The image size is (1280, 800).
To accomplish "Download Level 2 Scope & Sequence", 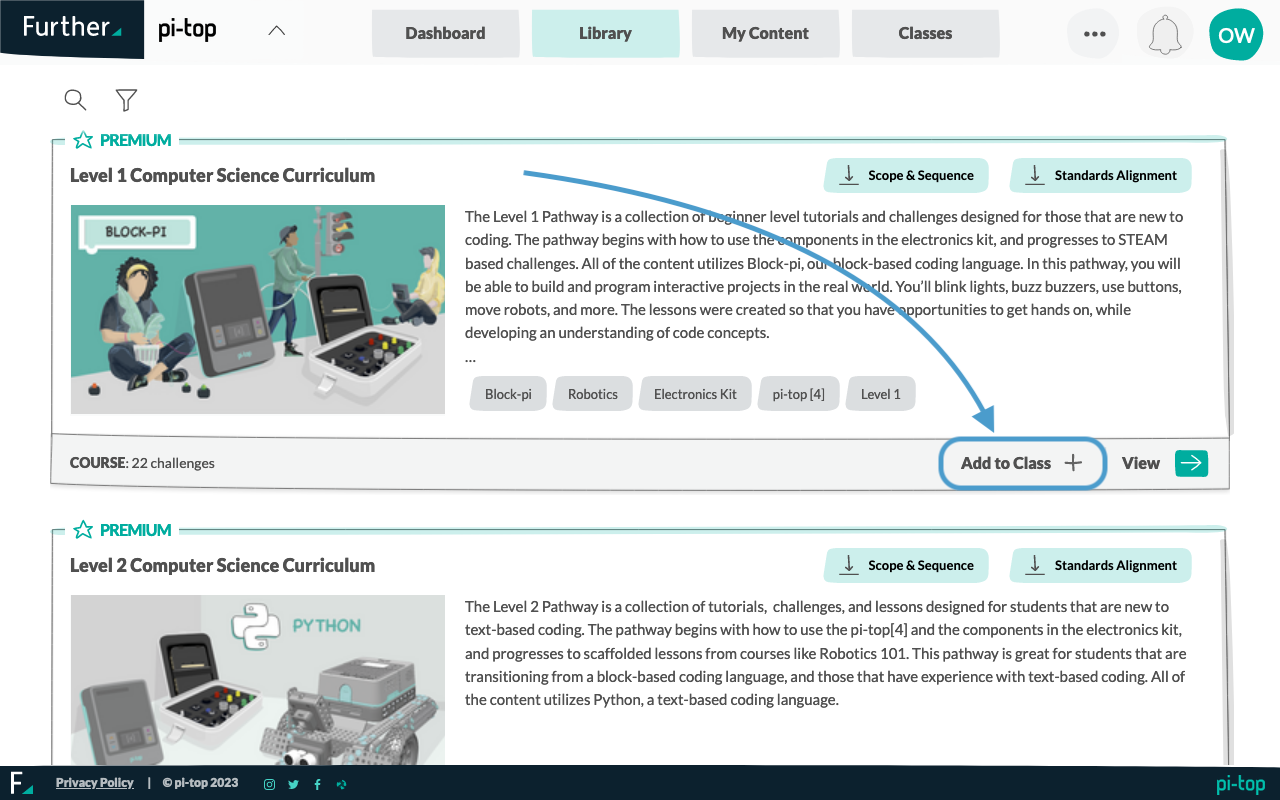I will 906,565.
